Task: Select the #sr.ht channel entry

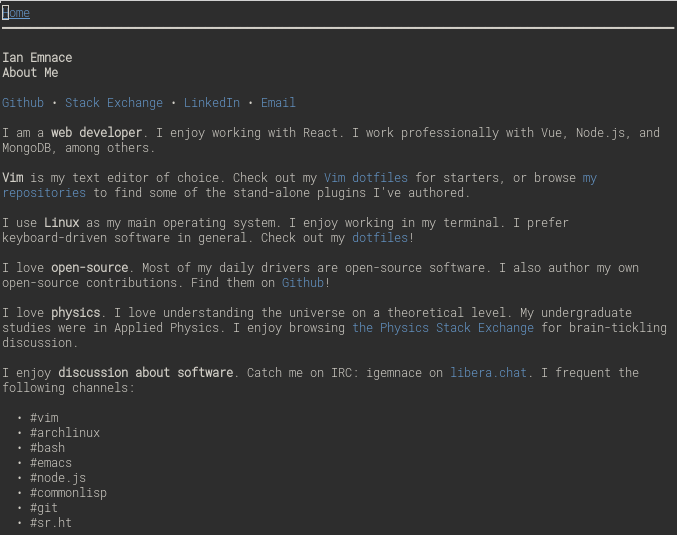Action: (51, 523)
